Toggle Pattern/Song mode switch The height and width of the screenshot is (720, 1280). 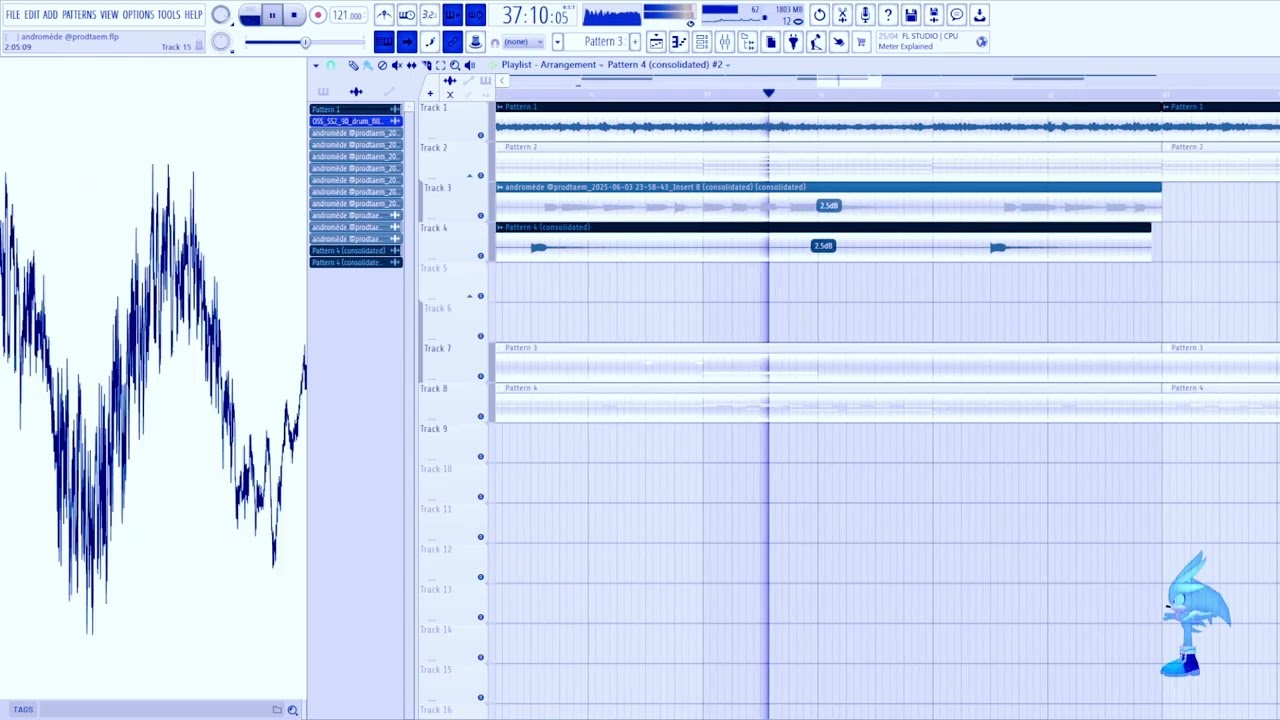pos(250,15)
